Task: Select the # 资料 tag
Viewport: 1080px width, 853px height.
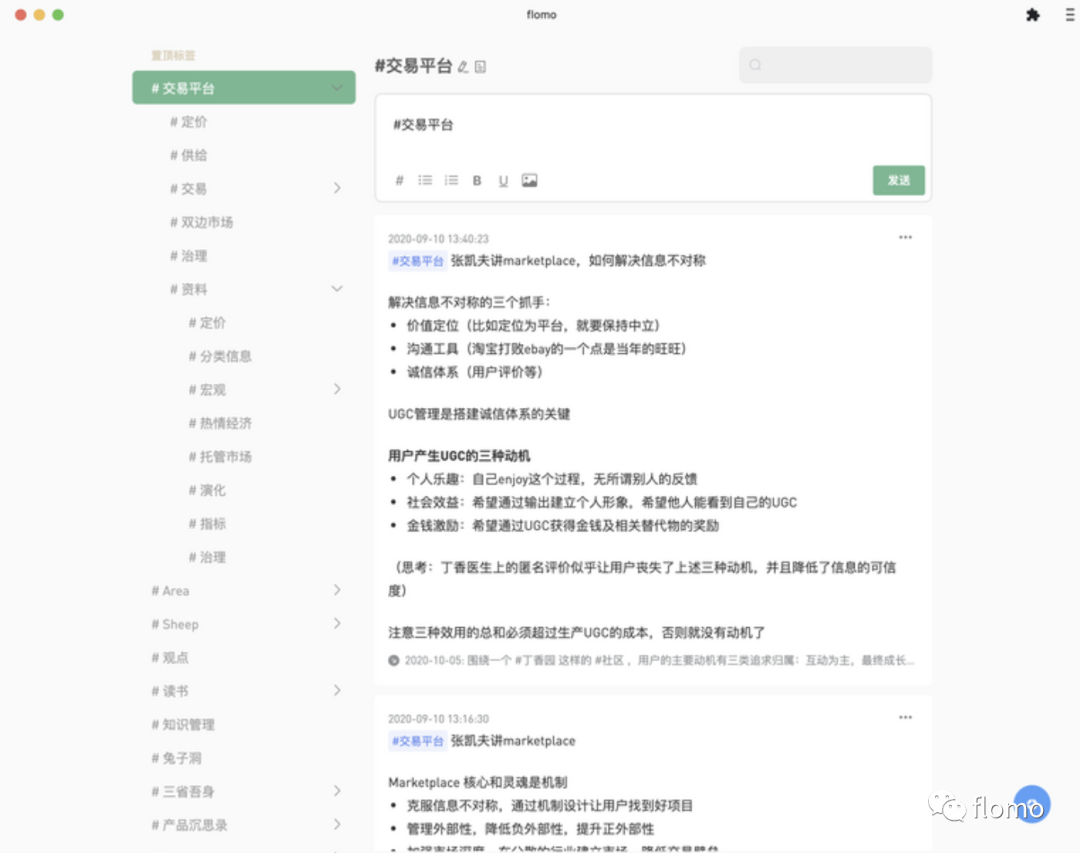Action: [x=188, y=289]
